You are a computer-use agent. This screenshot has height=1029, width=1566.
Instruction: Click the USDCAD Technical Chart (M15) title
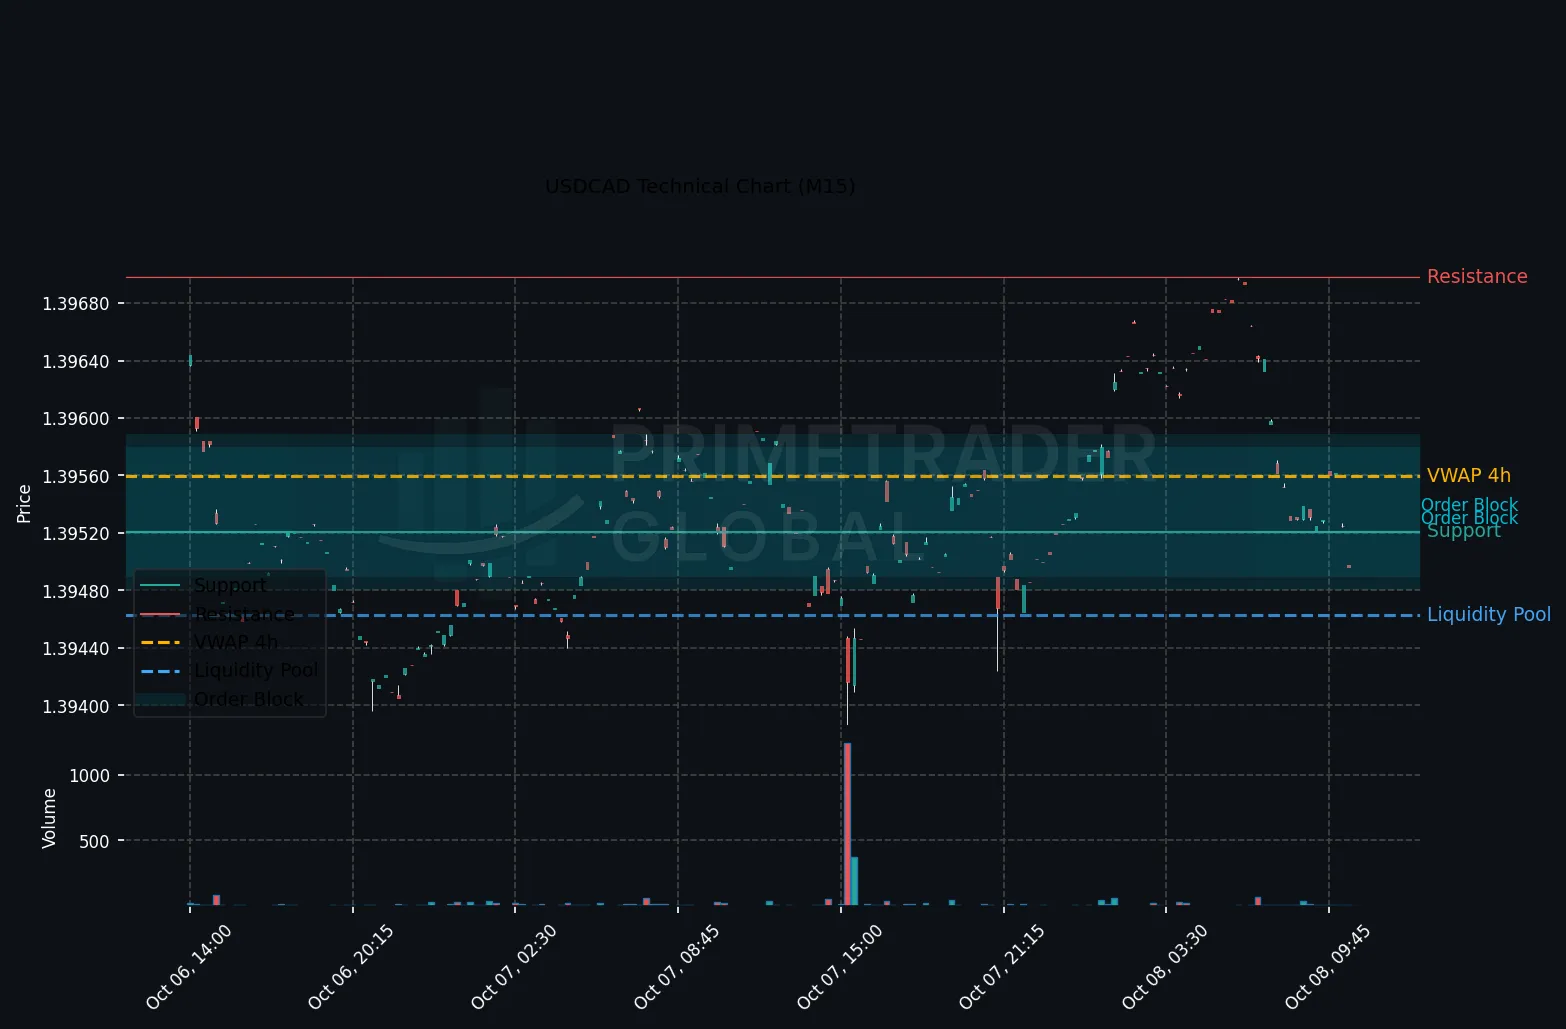(x=700, y=187)
